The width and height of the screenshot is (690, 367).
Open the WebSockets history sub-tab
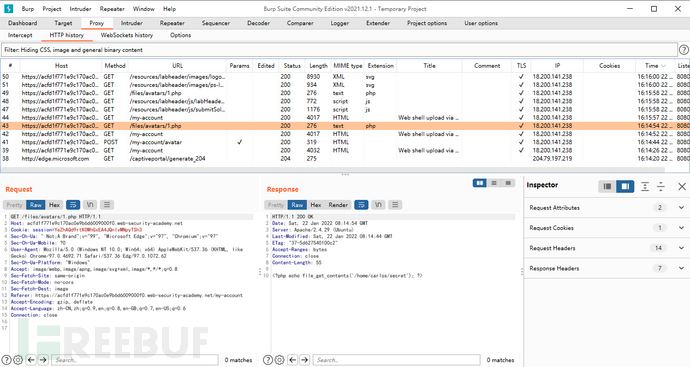[x=127, y=35]
